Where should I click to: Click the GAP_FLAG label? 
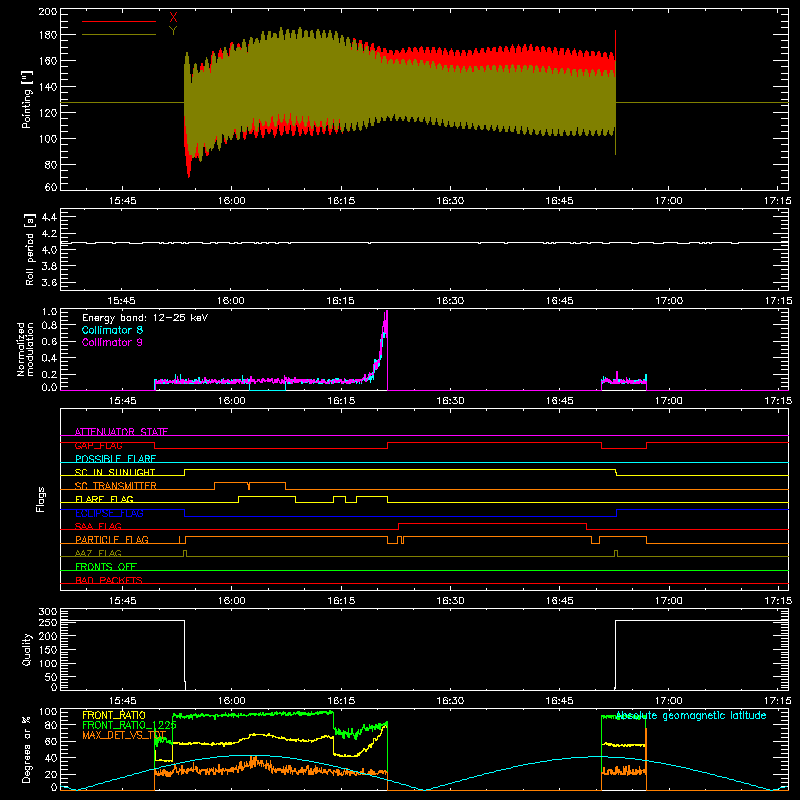pyautogui.click(x=98, y=445)
